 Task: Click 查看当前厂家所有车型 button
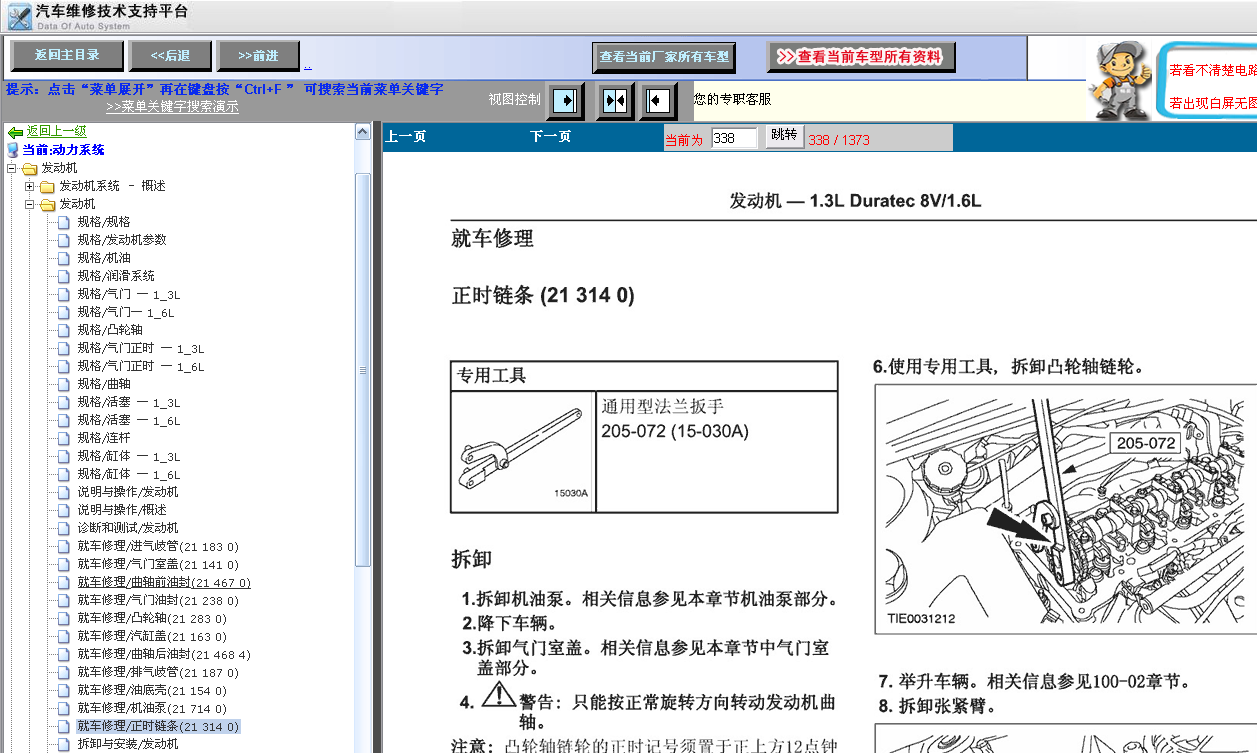[664, 57]
